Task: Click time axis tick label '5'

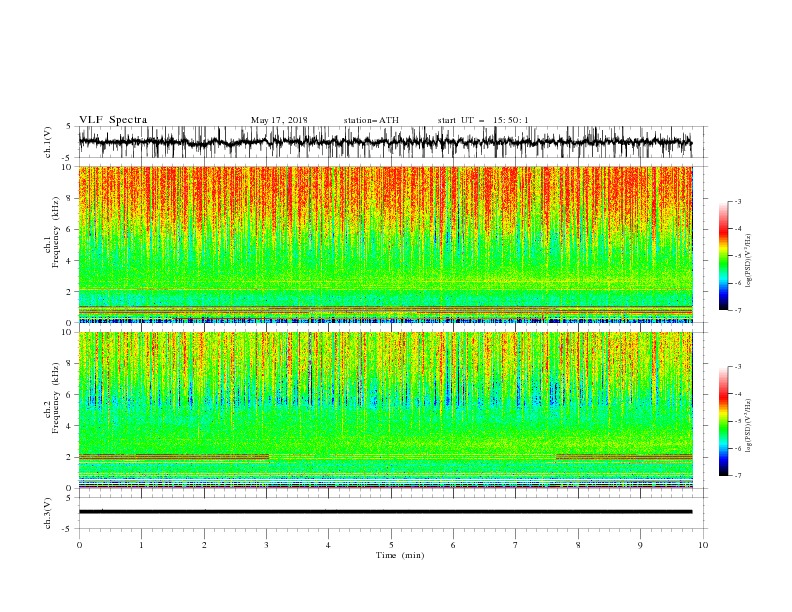Action: pos(391,545)
